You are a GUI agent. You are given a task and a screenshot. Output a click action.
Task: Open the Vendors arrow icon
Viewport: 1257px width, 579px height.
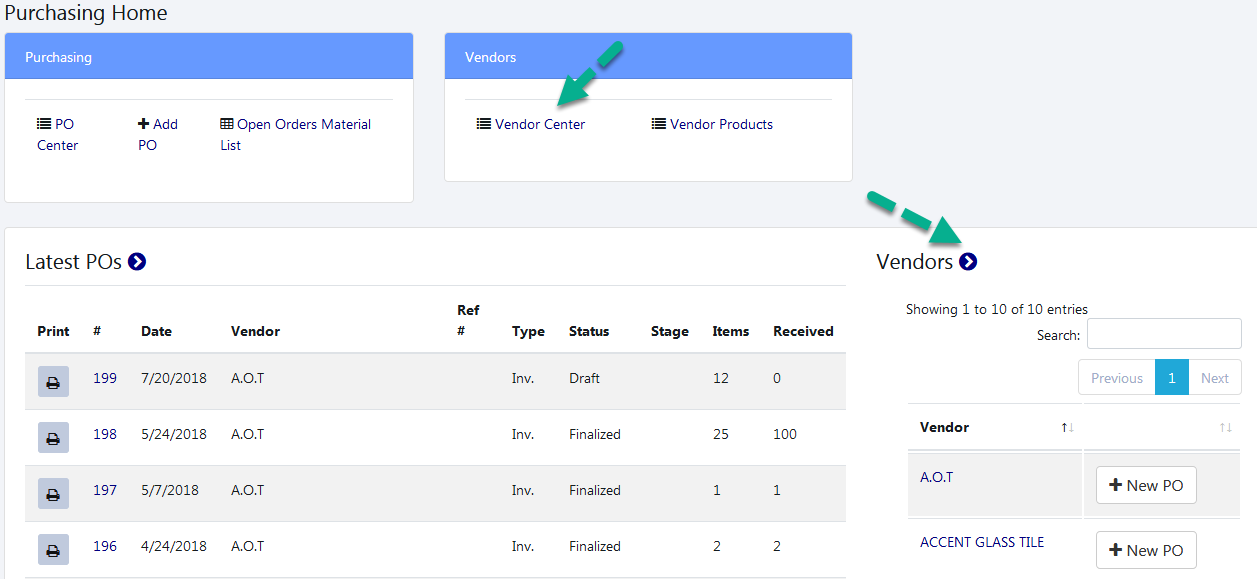tap(968, 262)
